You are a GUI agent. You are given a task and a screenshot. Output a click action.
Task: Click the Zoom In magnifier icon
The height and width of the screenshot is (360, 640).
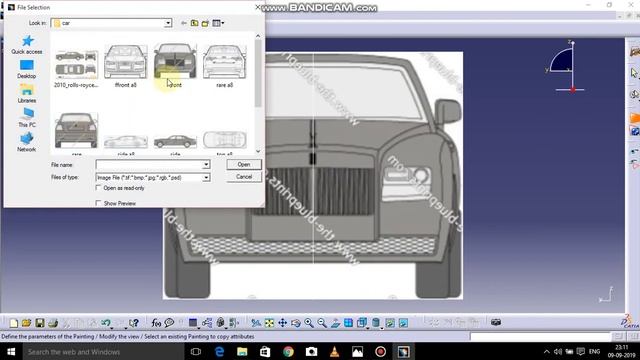click(x=309, y=323)
